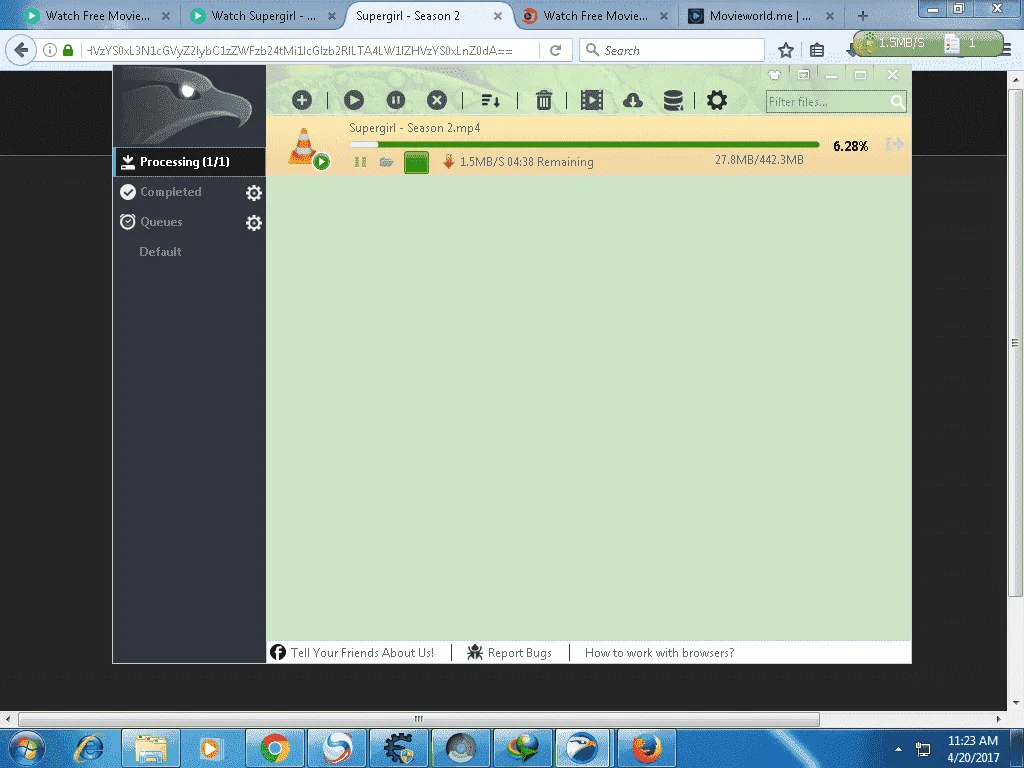Open Completed settings gear

[253, 193]
